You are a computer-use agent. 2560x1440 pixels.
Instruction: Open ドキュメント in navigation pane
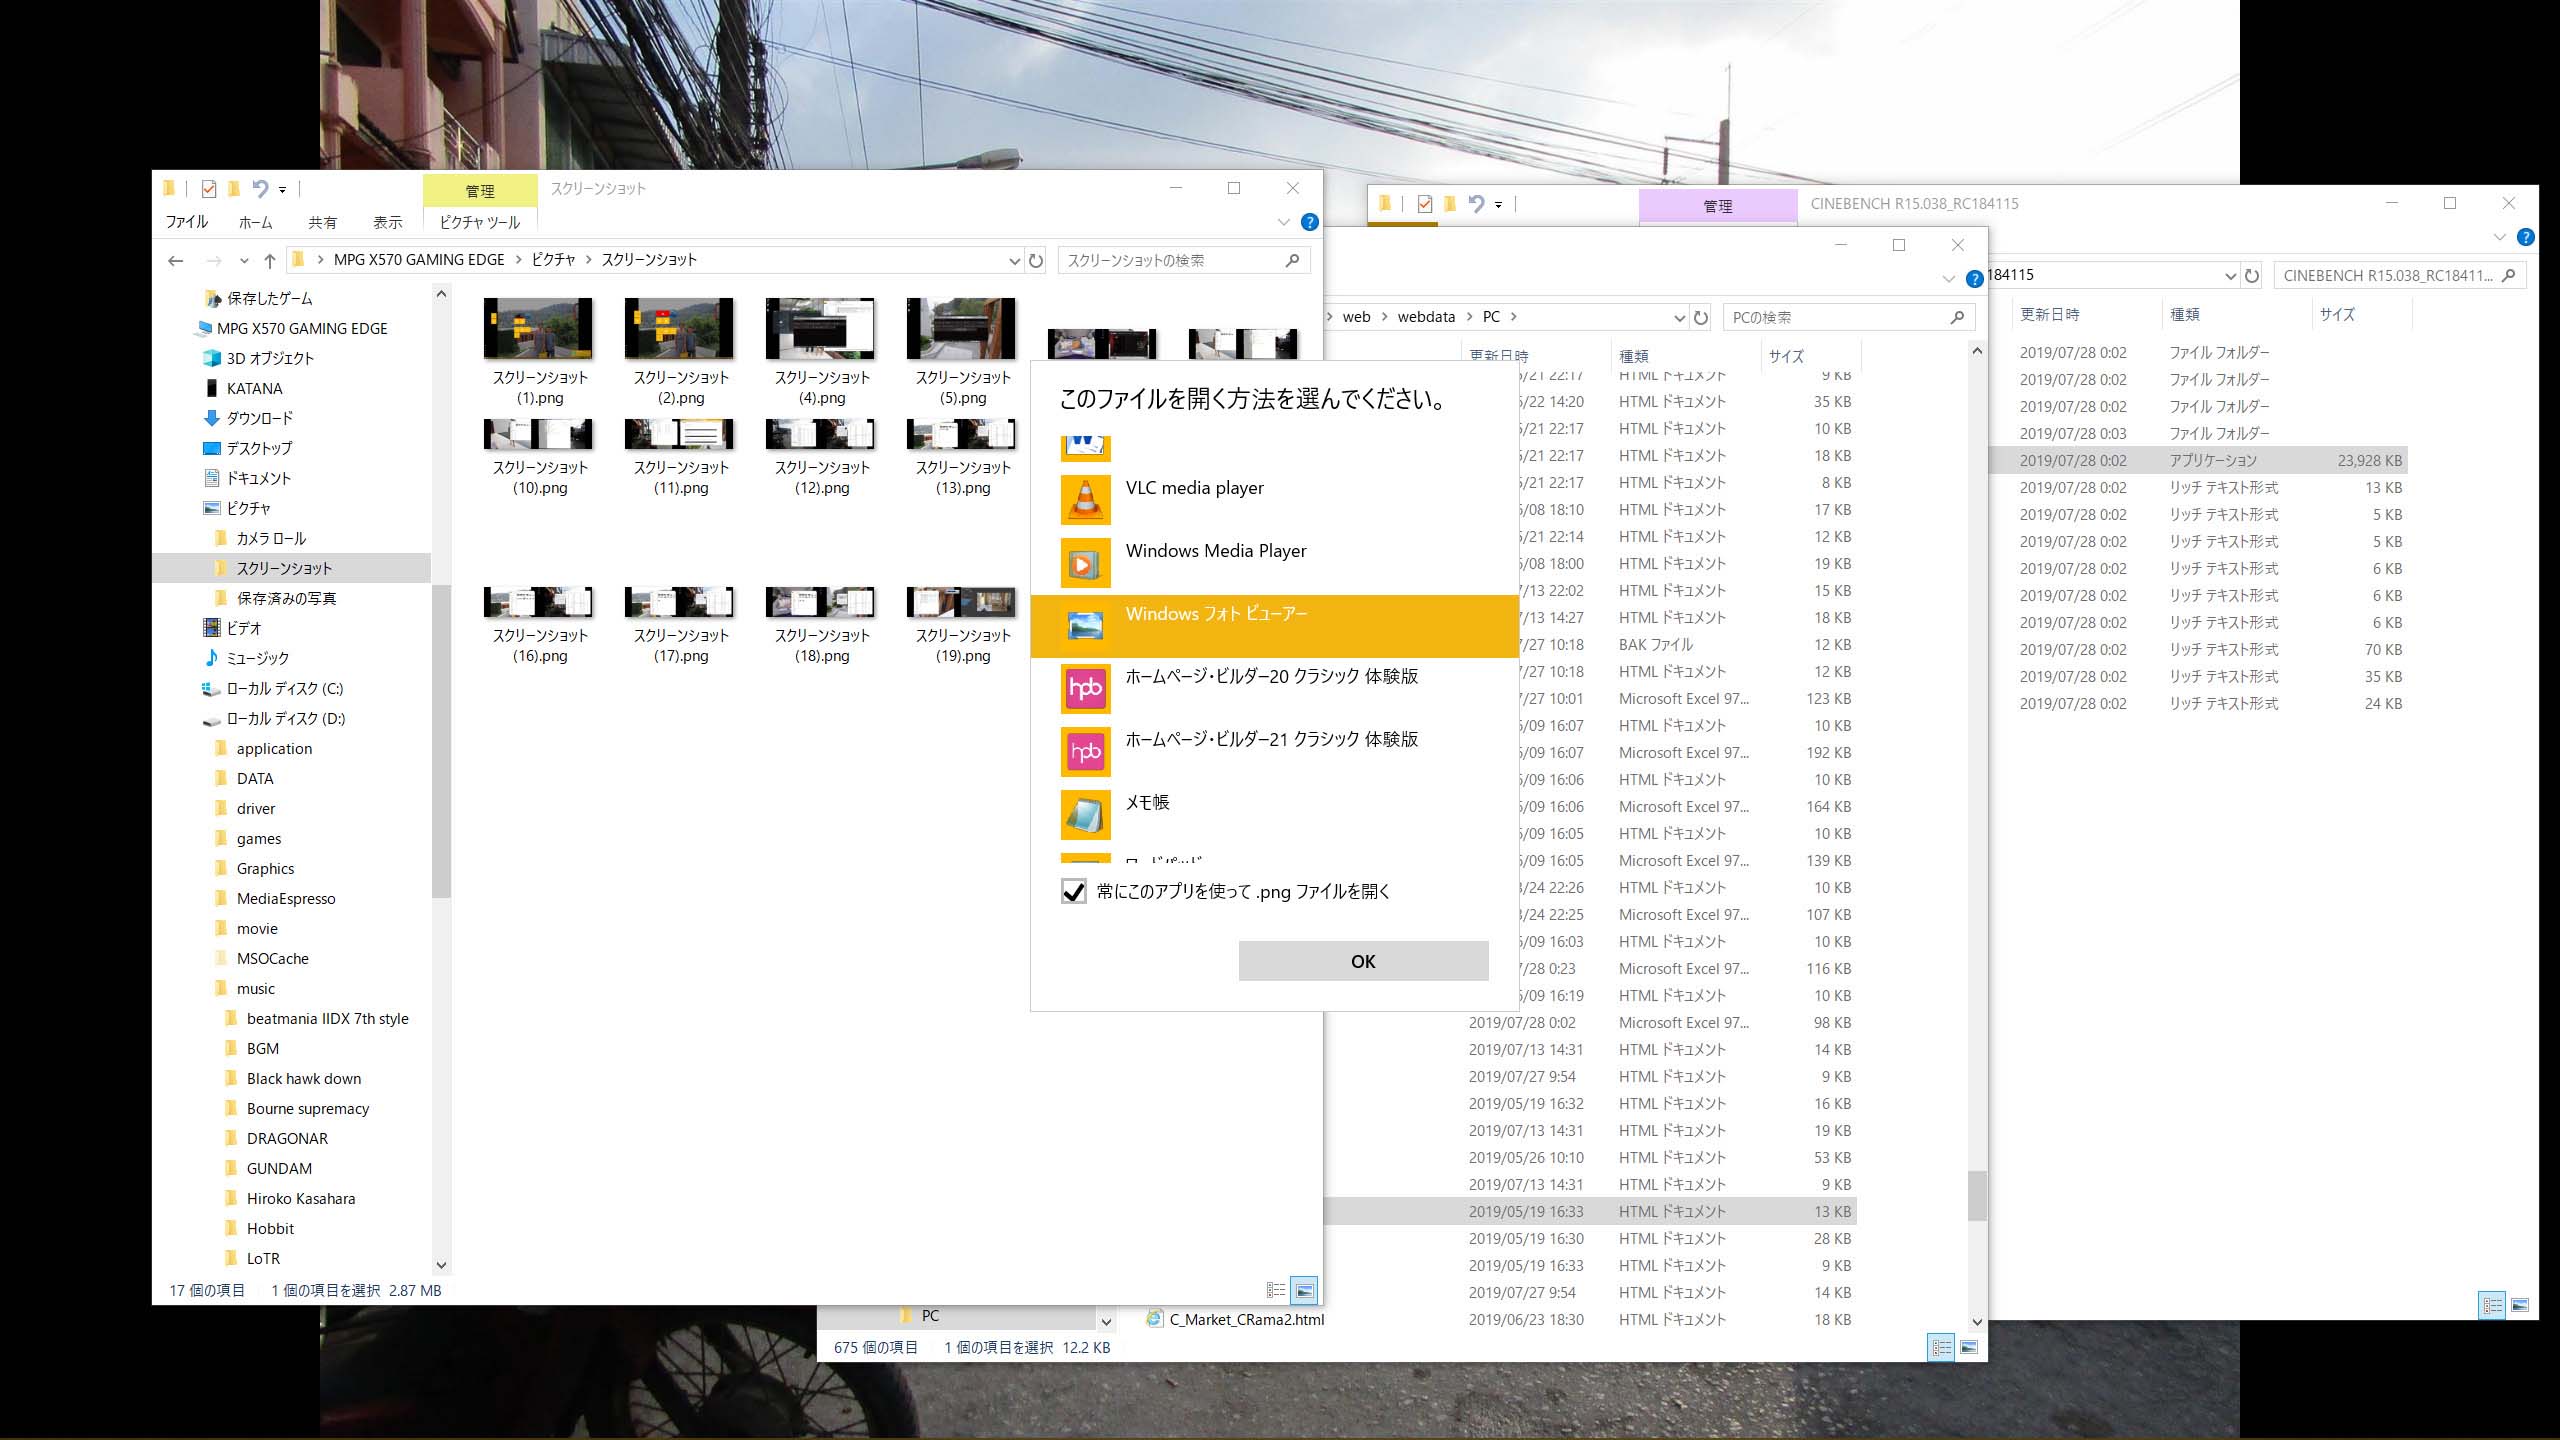258,478
